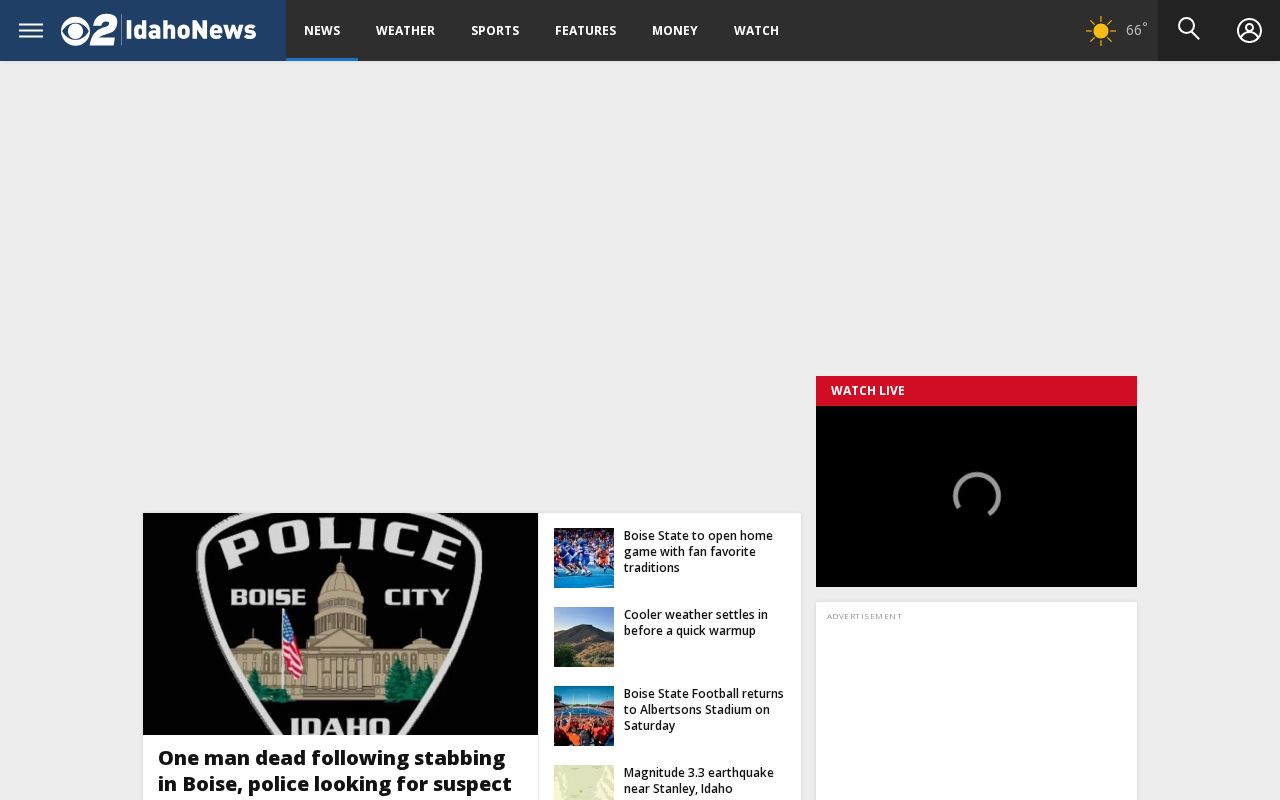Click the earthquake map thumbnail
Image resolution: width=1280 pixels, height=800 pixels.
tap(584, 783)
